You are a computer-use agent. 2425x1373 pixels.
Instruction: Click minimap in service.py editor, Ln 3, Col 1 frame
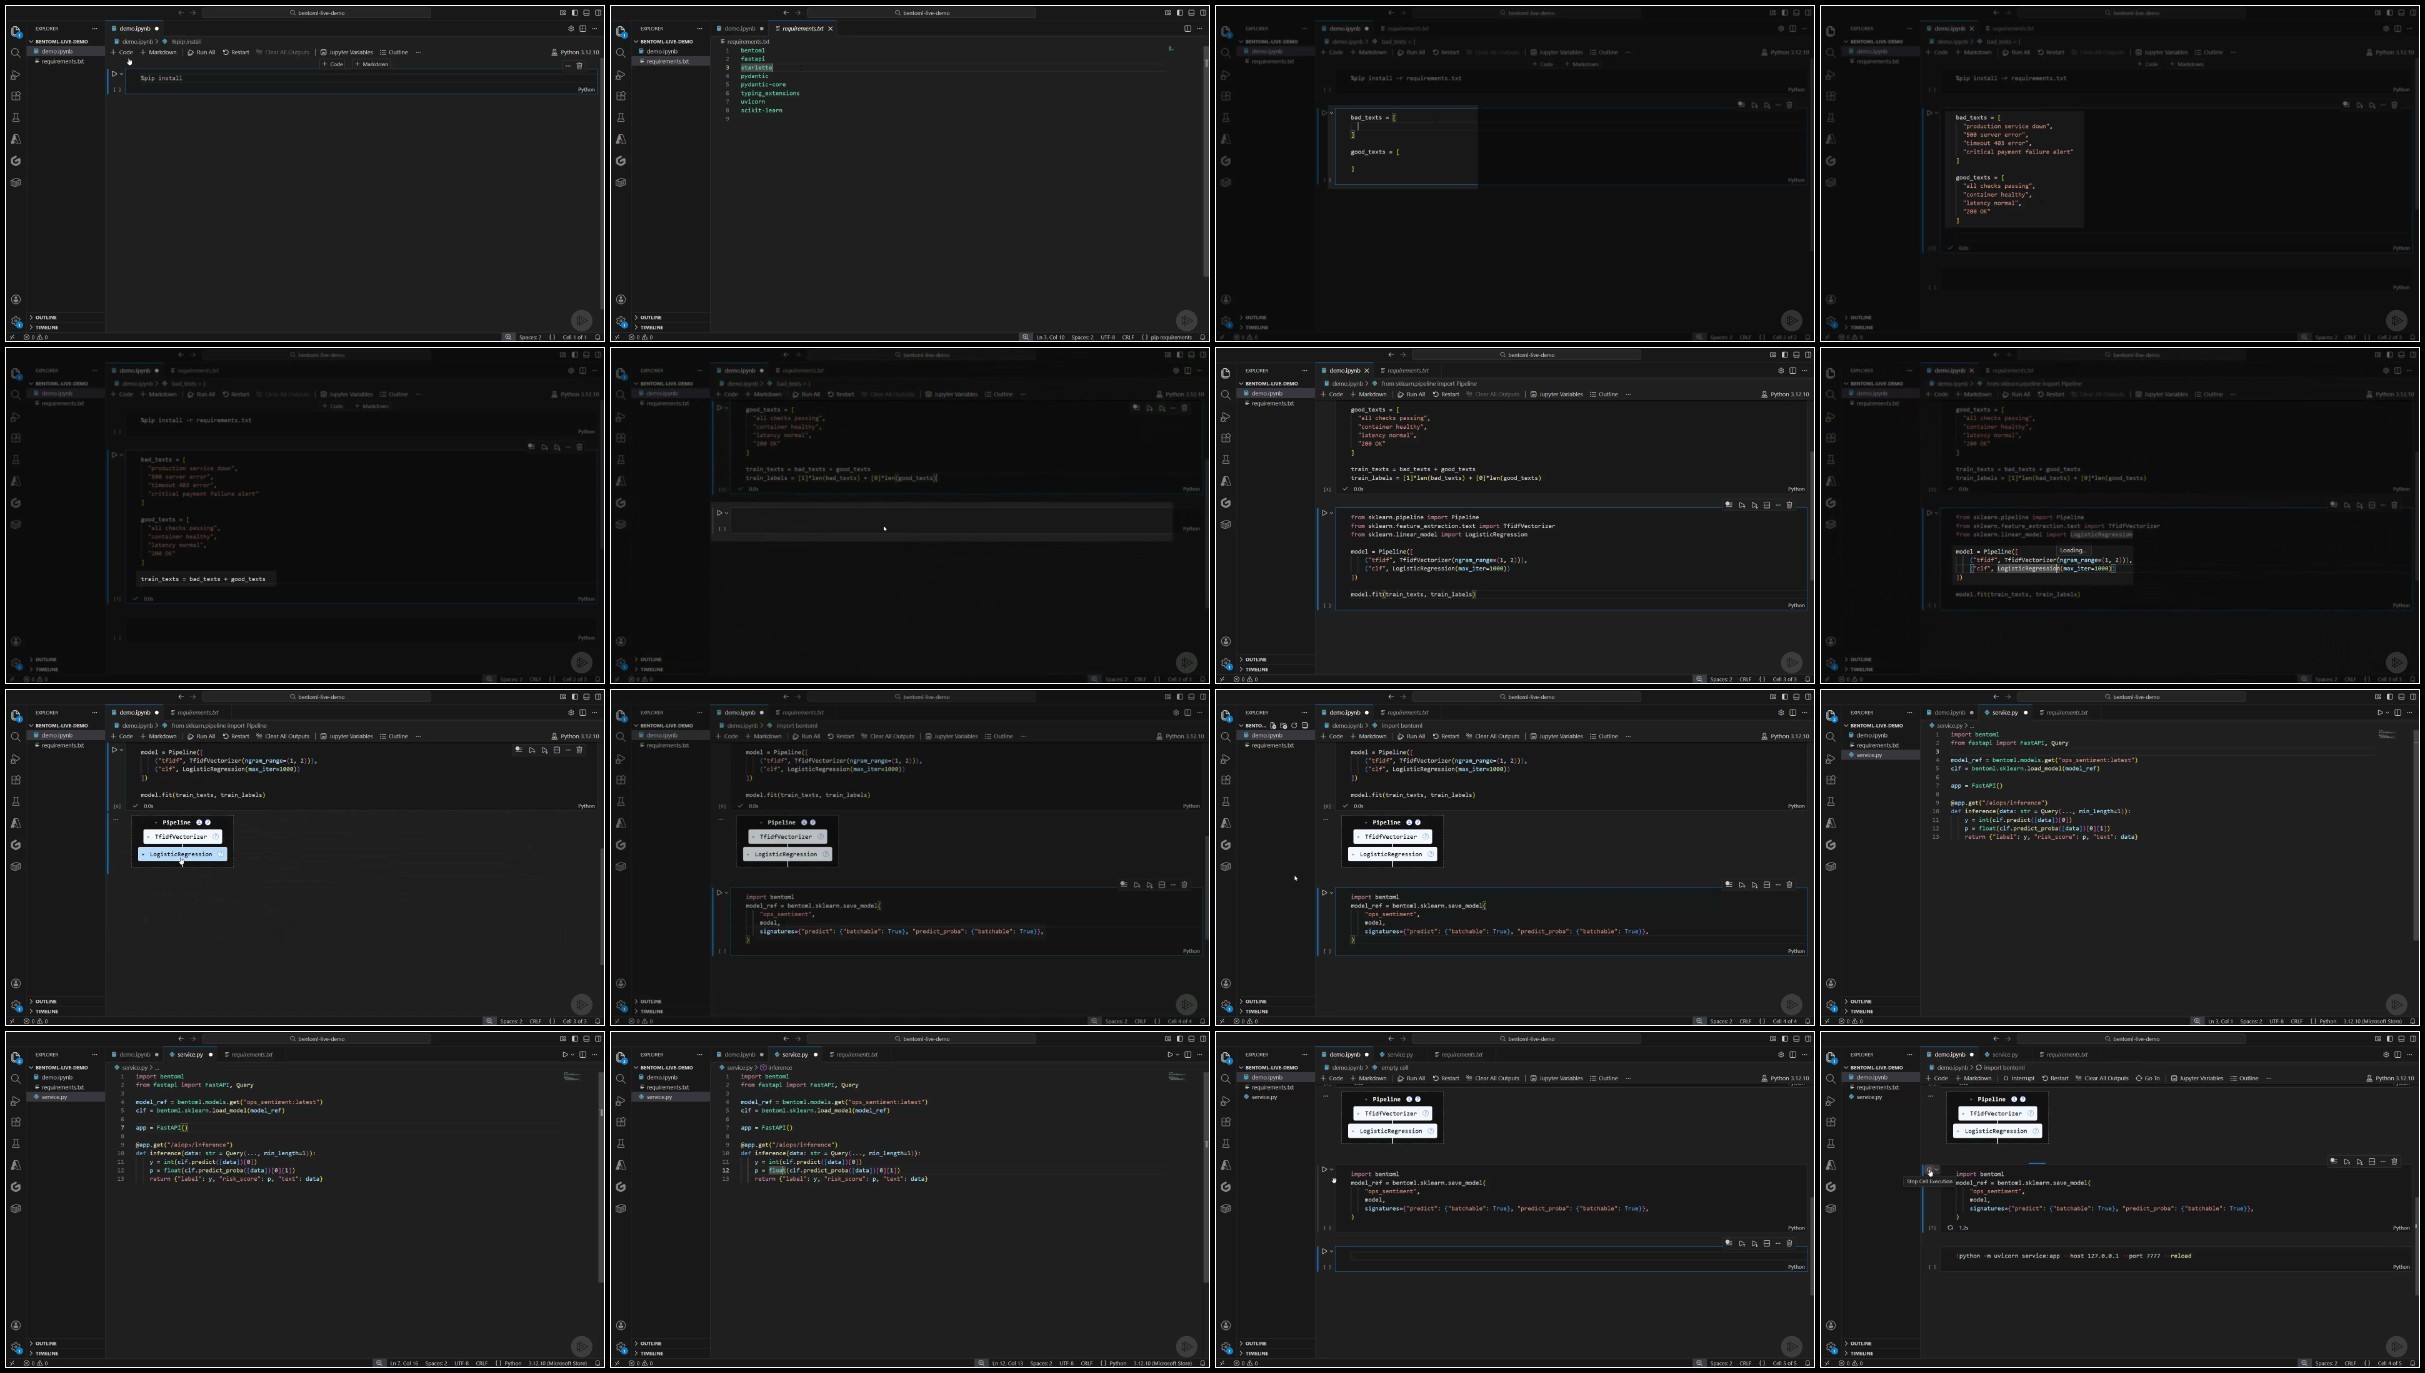(x=2388, y=735)
